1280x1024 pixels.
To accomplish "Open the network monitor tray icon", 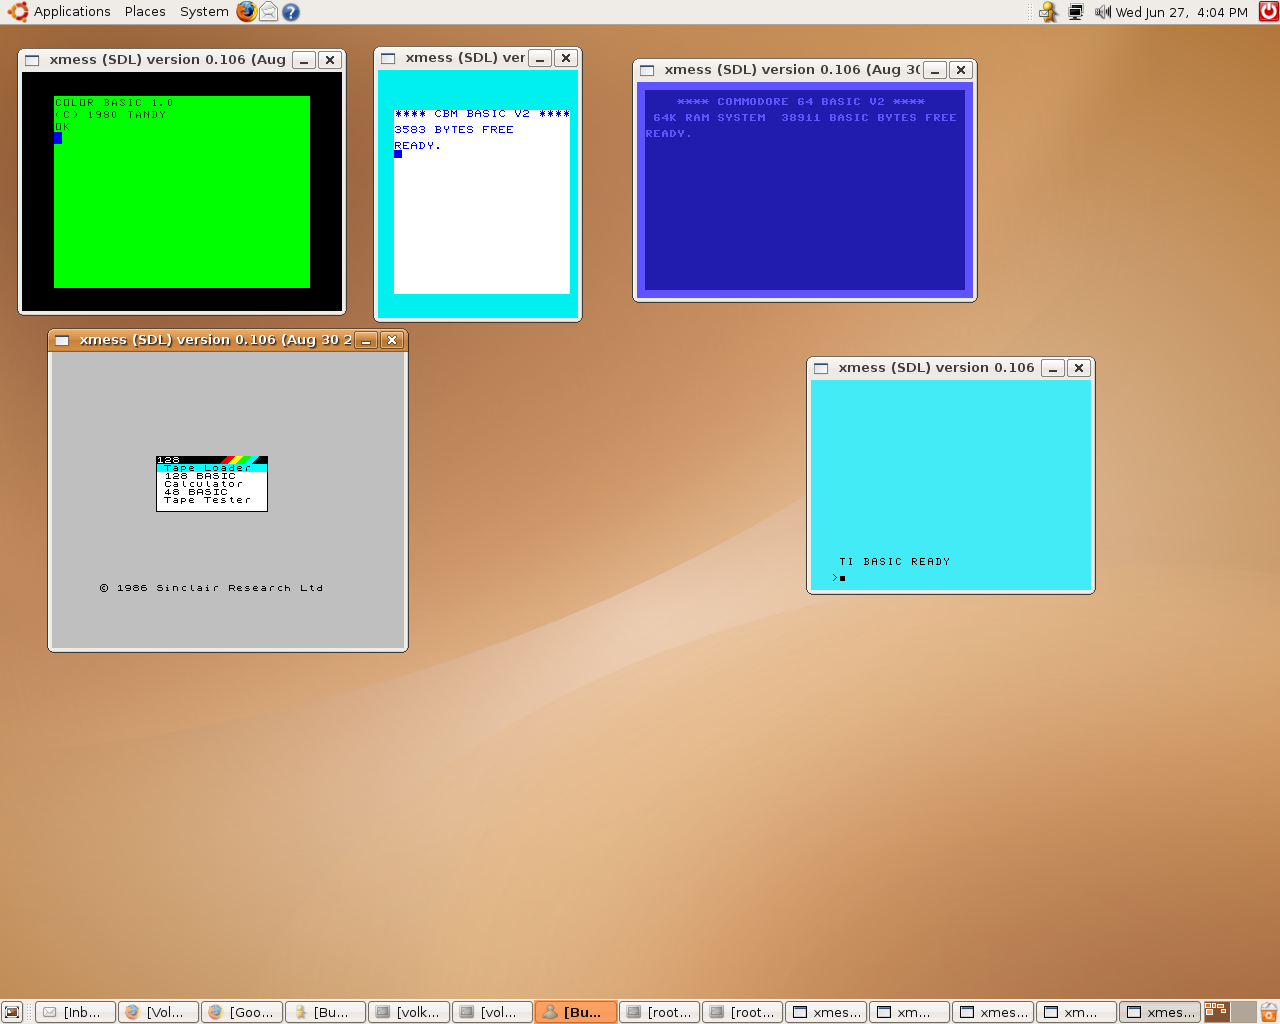I will tap(1076, 12).
